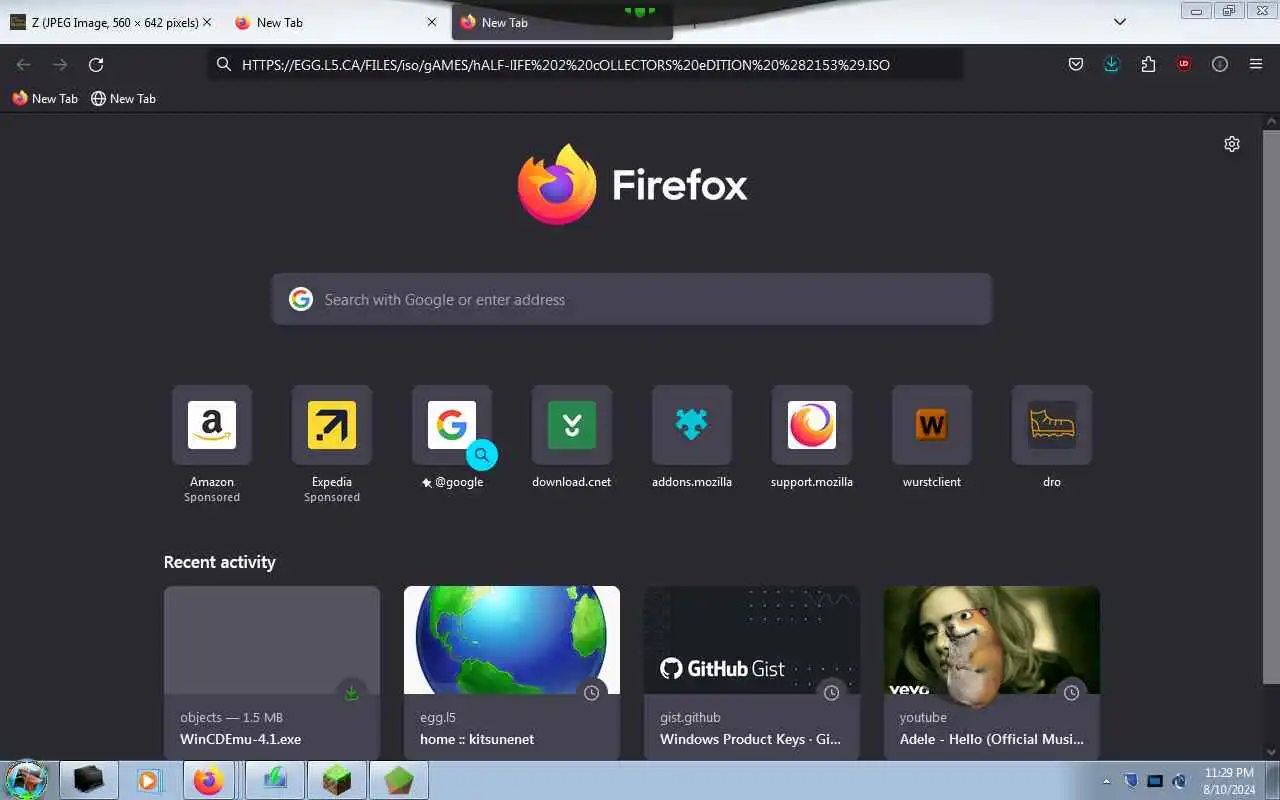Click the search magnifier icon in the address bar
This screenshot has height=800, width=1280.
coord(224,65)
